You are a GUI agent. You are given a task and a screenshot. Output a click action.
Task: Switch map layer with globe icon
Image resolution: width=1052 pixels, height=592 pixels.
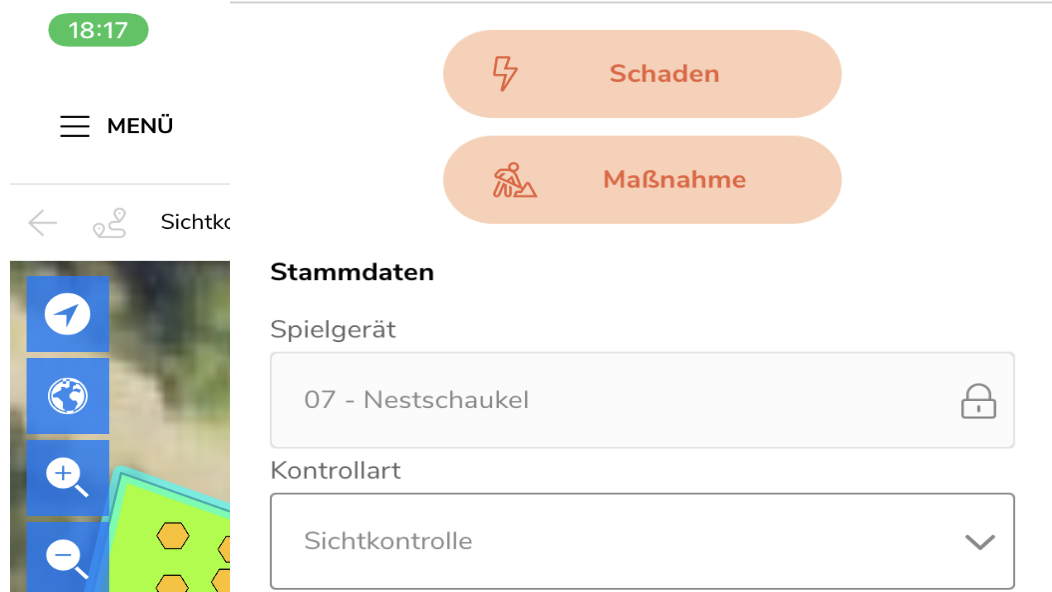point(67,396)
